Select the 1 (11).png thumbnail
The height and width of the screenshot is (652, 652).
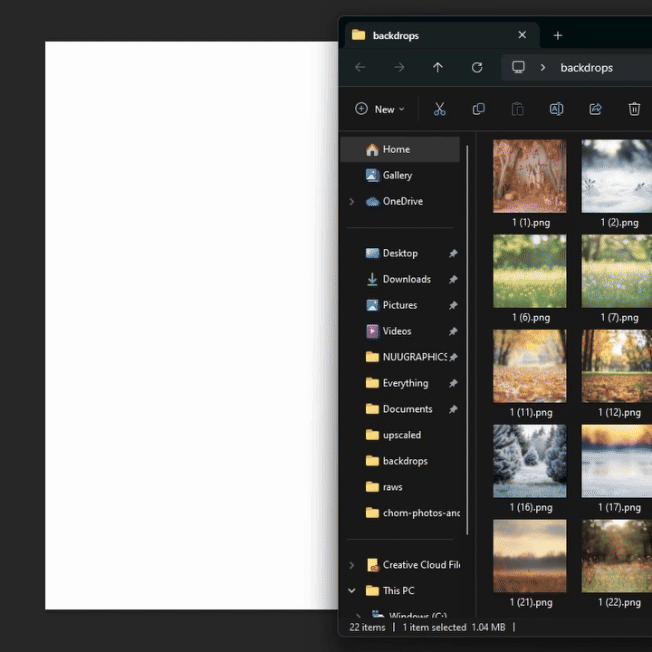pyautogui.click(x=529, y=366)
